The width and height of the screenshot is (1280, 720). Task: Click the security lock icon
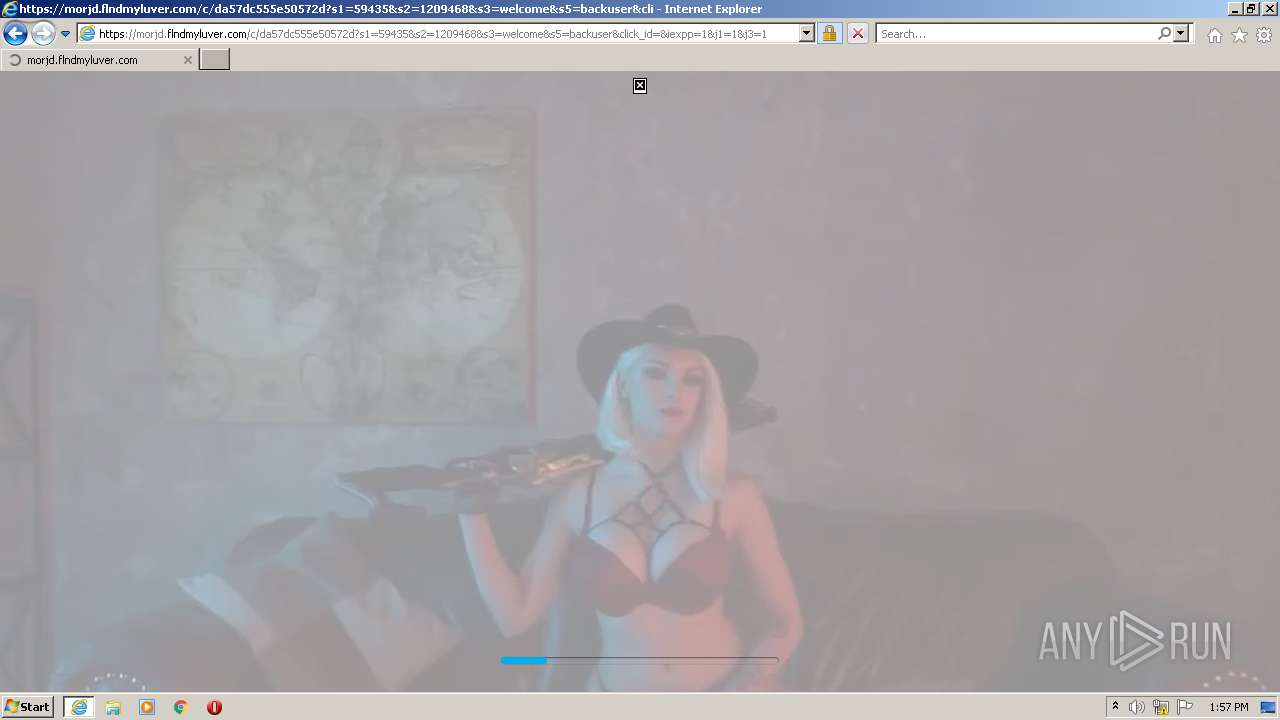click(829, 34)
